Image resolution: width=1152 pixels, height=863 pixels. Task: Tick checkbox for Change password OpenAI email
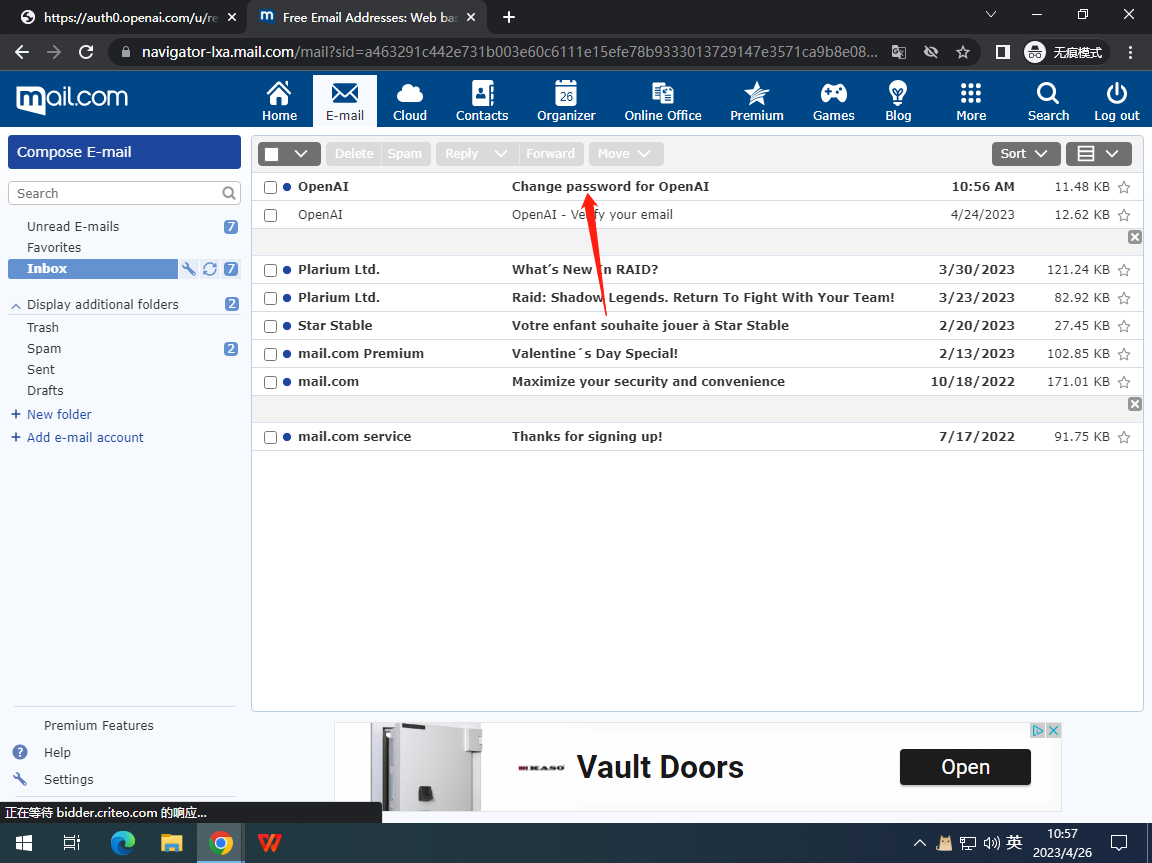270,187
